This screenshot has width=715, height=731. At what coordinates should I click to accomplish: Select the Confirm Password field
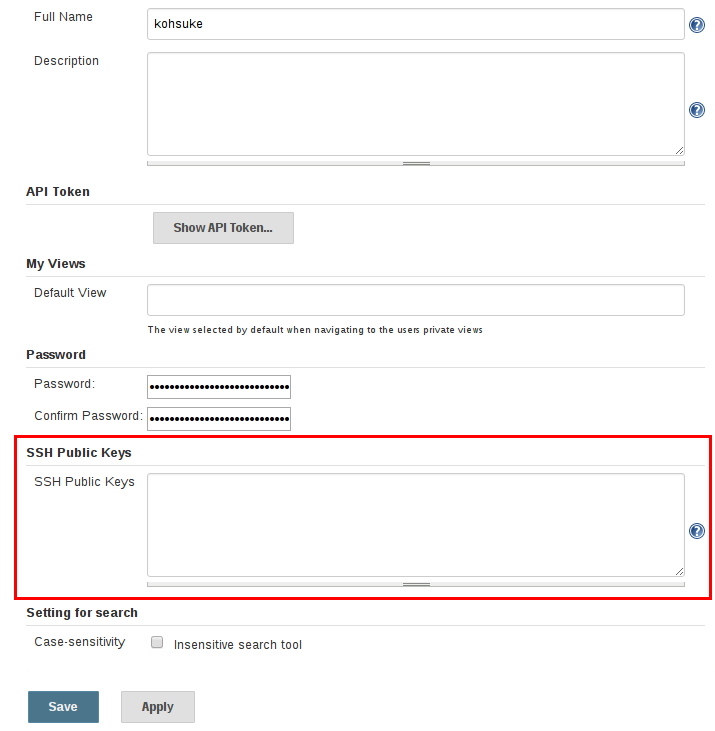tap(218, 418)
